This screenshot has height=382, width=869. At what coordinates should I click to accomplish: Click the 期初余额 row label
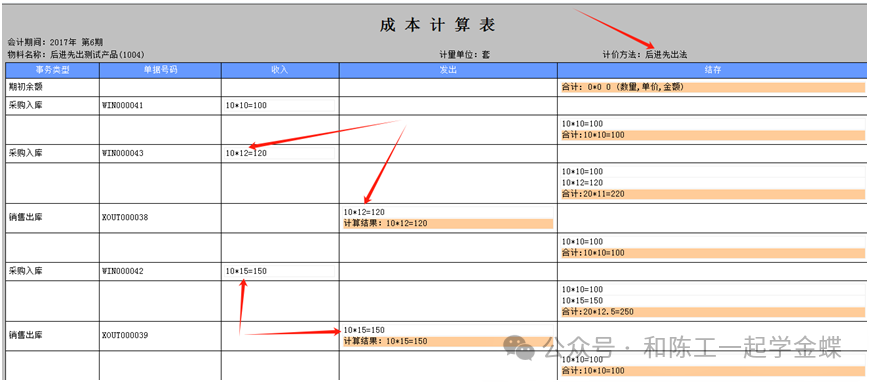coord(24,87)
